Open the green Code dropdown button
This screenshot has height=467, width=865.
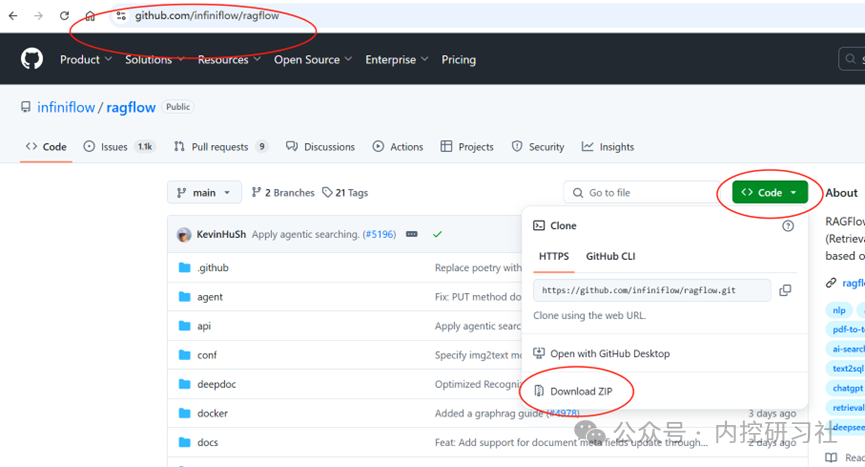pyautogui.click(x=770, y=192)
